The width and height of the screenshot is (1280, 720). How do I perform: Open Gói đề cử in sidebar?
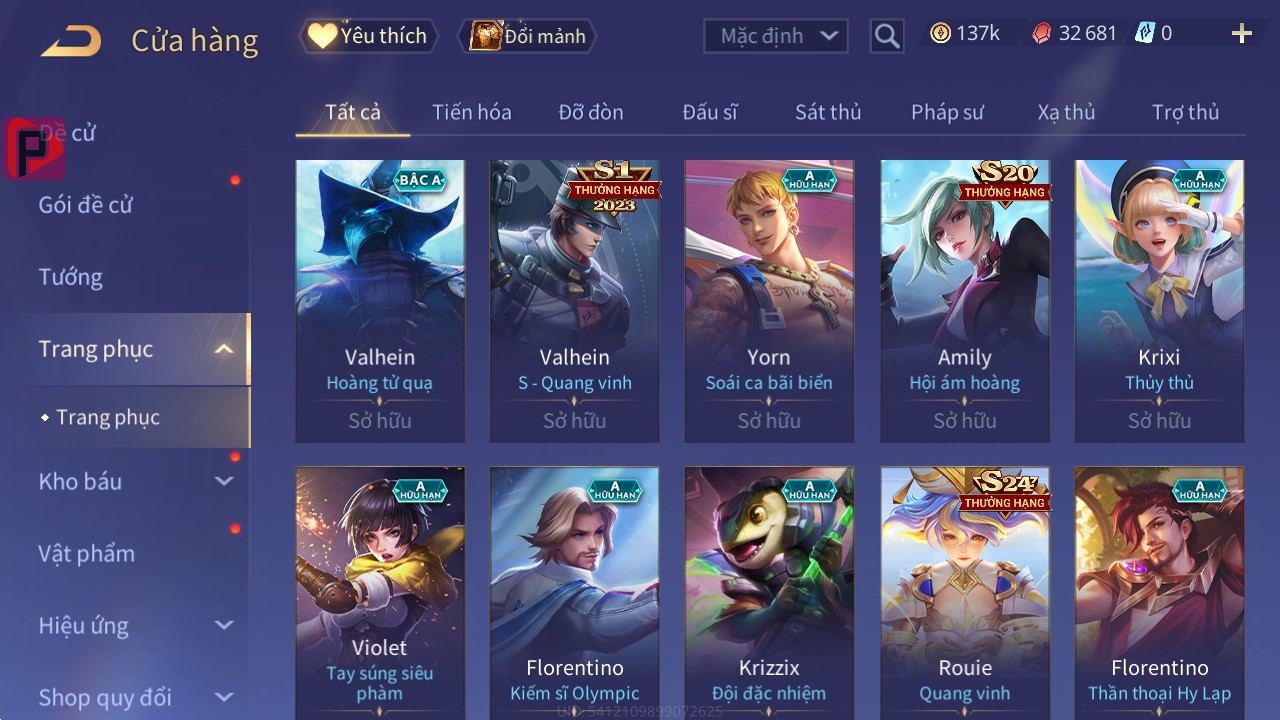point(85,205)
